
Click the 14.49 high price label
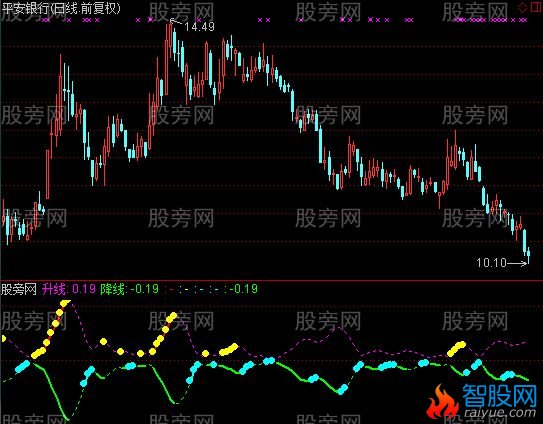(x=199, y=26)
